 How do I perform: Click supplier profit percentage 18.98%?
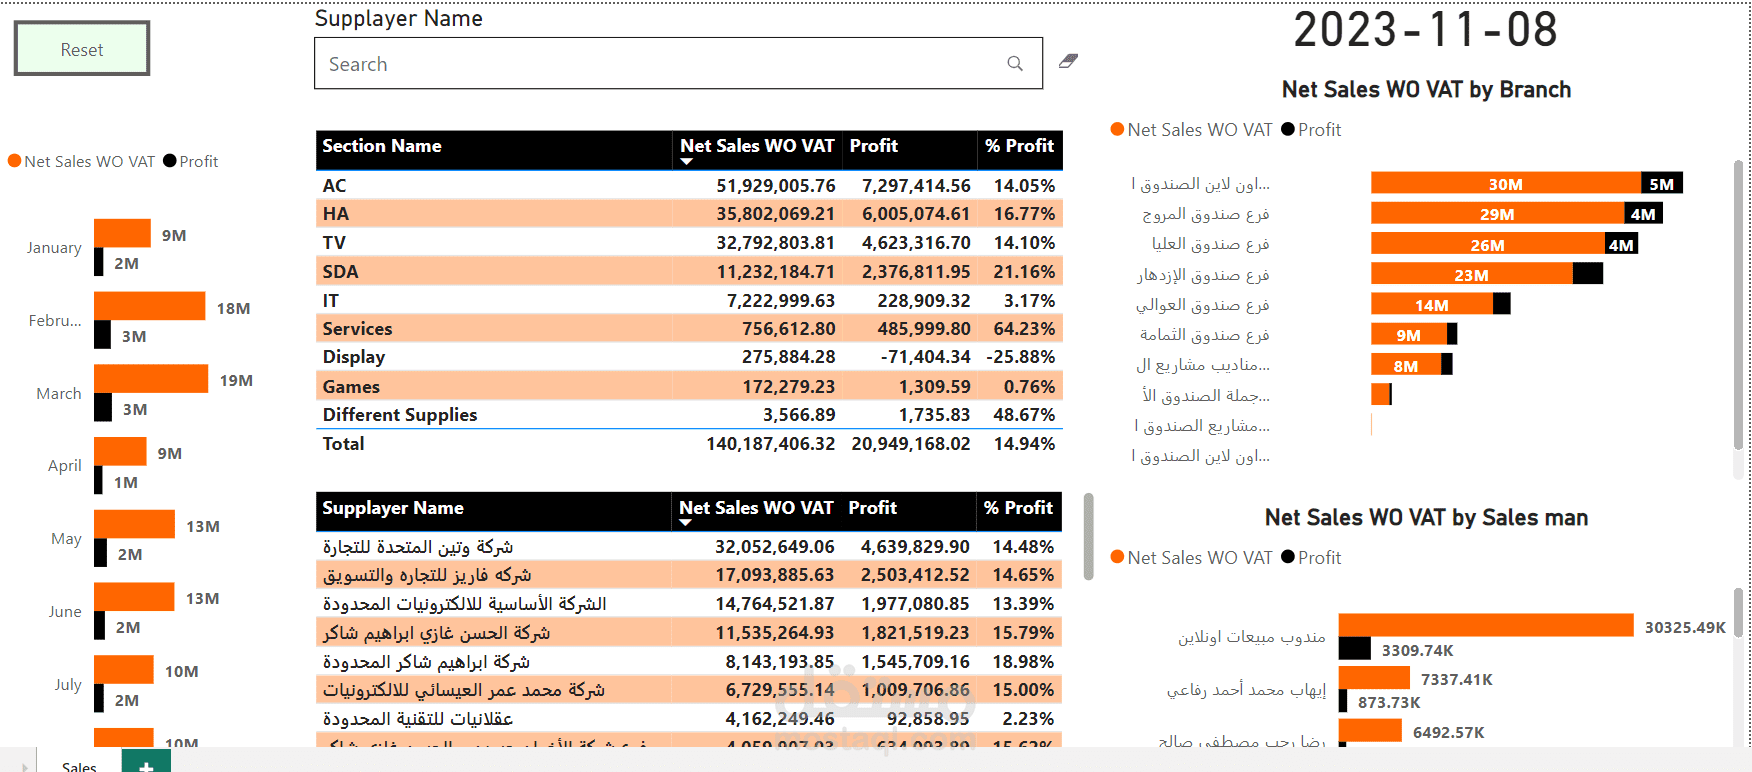click(x=1023, y=662)
